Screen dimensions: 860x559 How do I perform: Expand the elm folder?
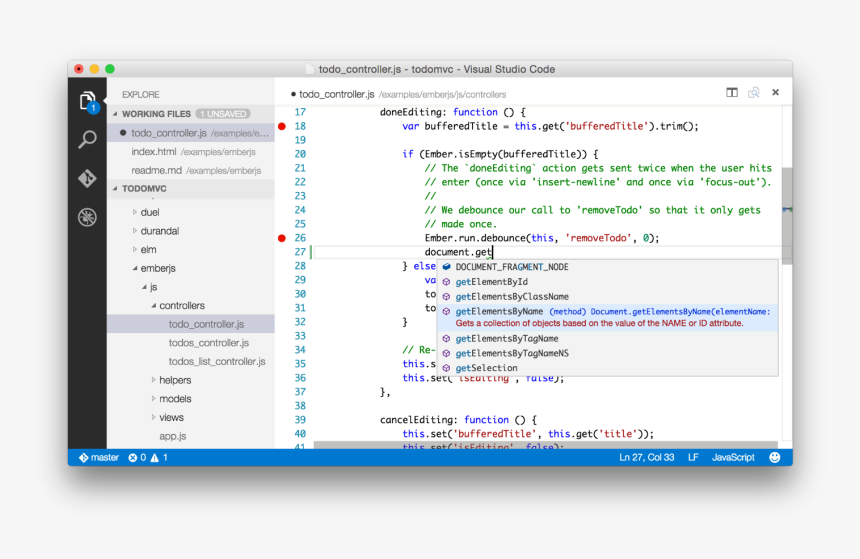(x=135, y=249)
